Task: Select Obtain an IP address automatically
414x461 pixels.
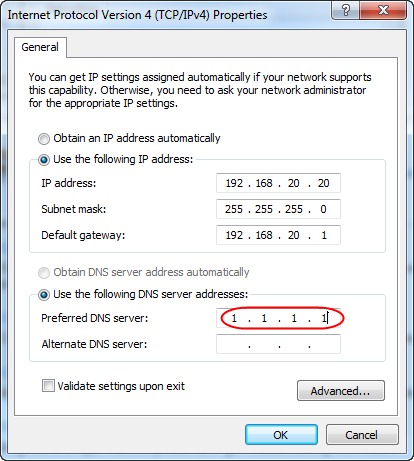Action: (44, 139)
